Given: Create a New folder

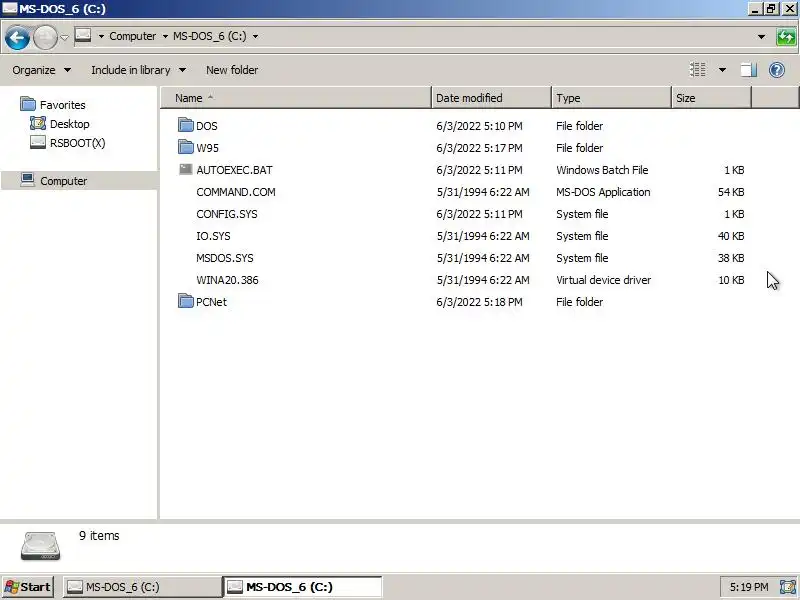Looking at the screenshot, I should click(x=232, y=70).
